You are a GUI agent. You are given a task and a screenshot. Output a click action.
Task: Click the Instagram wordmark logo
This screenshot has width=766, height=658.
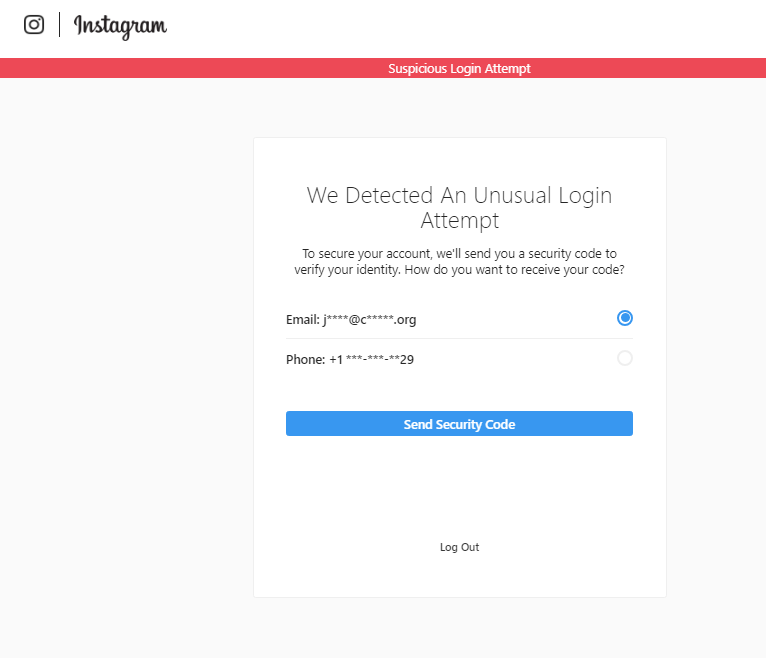pos(120,26)
